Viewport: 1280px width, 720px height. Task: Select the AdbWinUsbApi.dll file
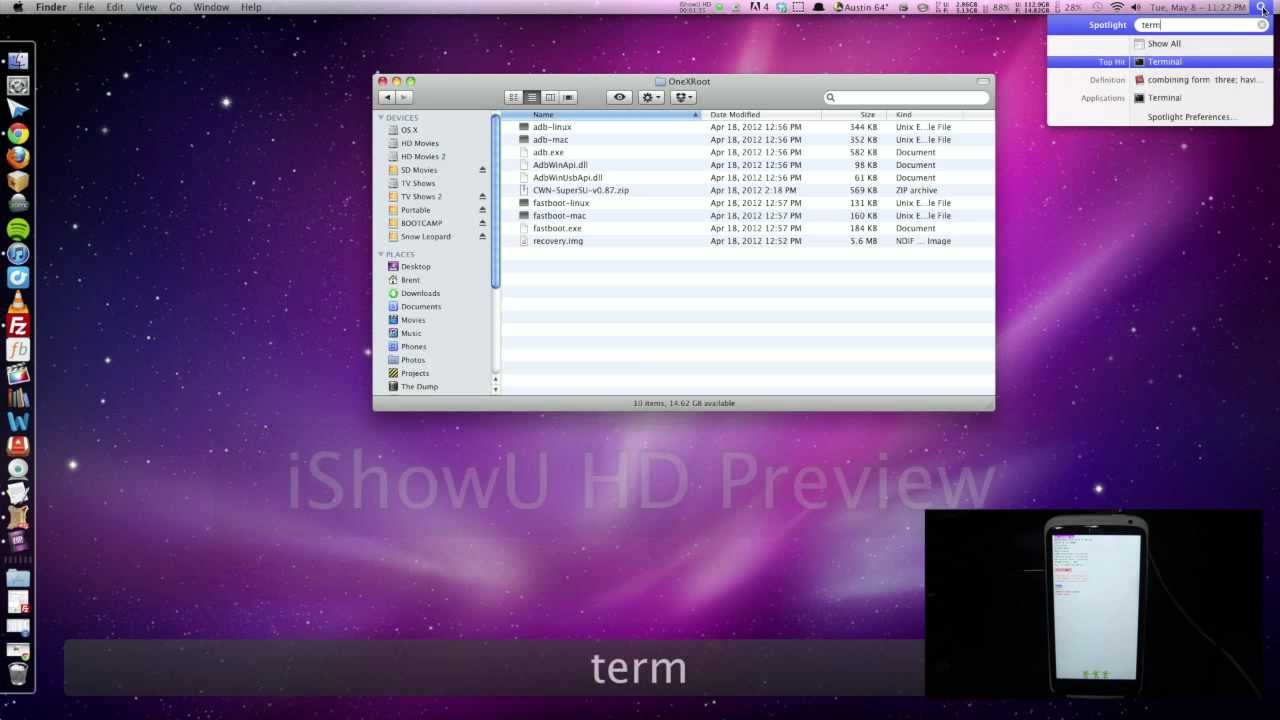567,178
